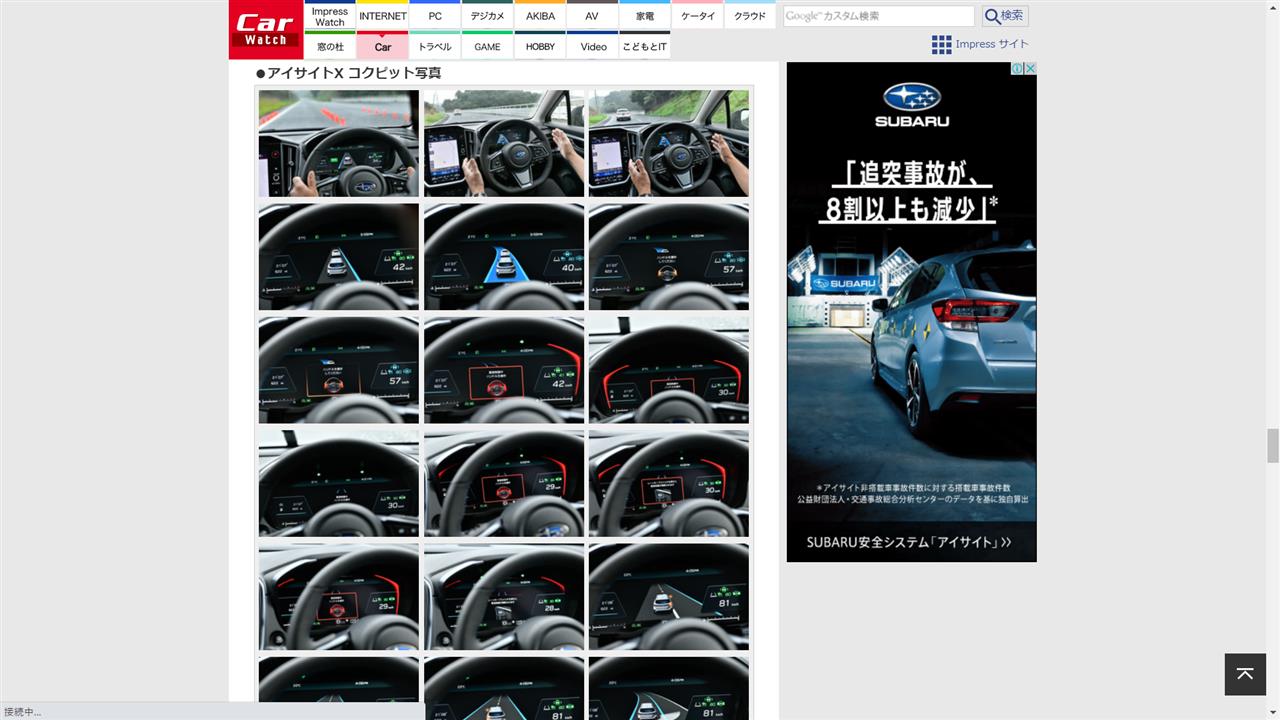The height and width of the screenshot is (720, 1280).
Task: Open the meter thumbnail showing 28km/h
Action: tap(504, 597)
